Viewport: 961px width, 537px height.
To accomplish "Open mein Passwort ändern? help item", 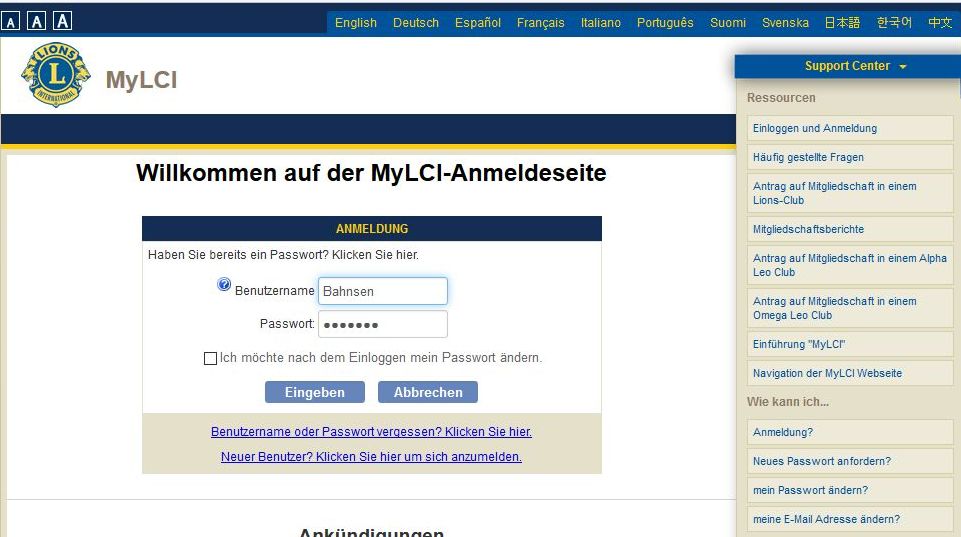I will pos(850,490).
